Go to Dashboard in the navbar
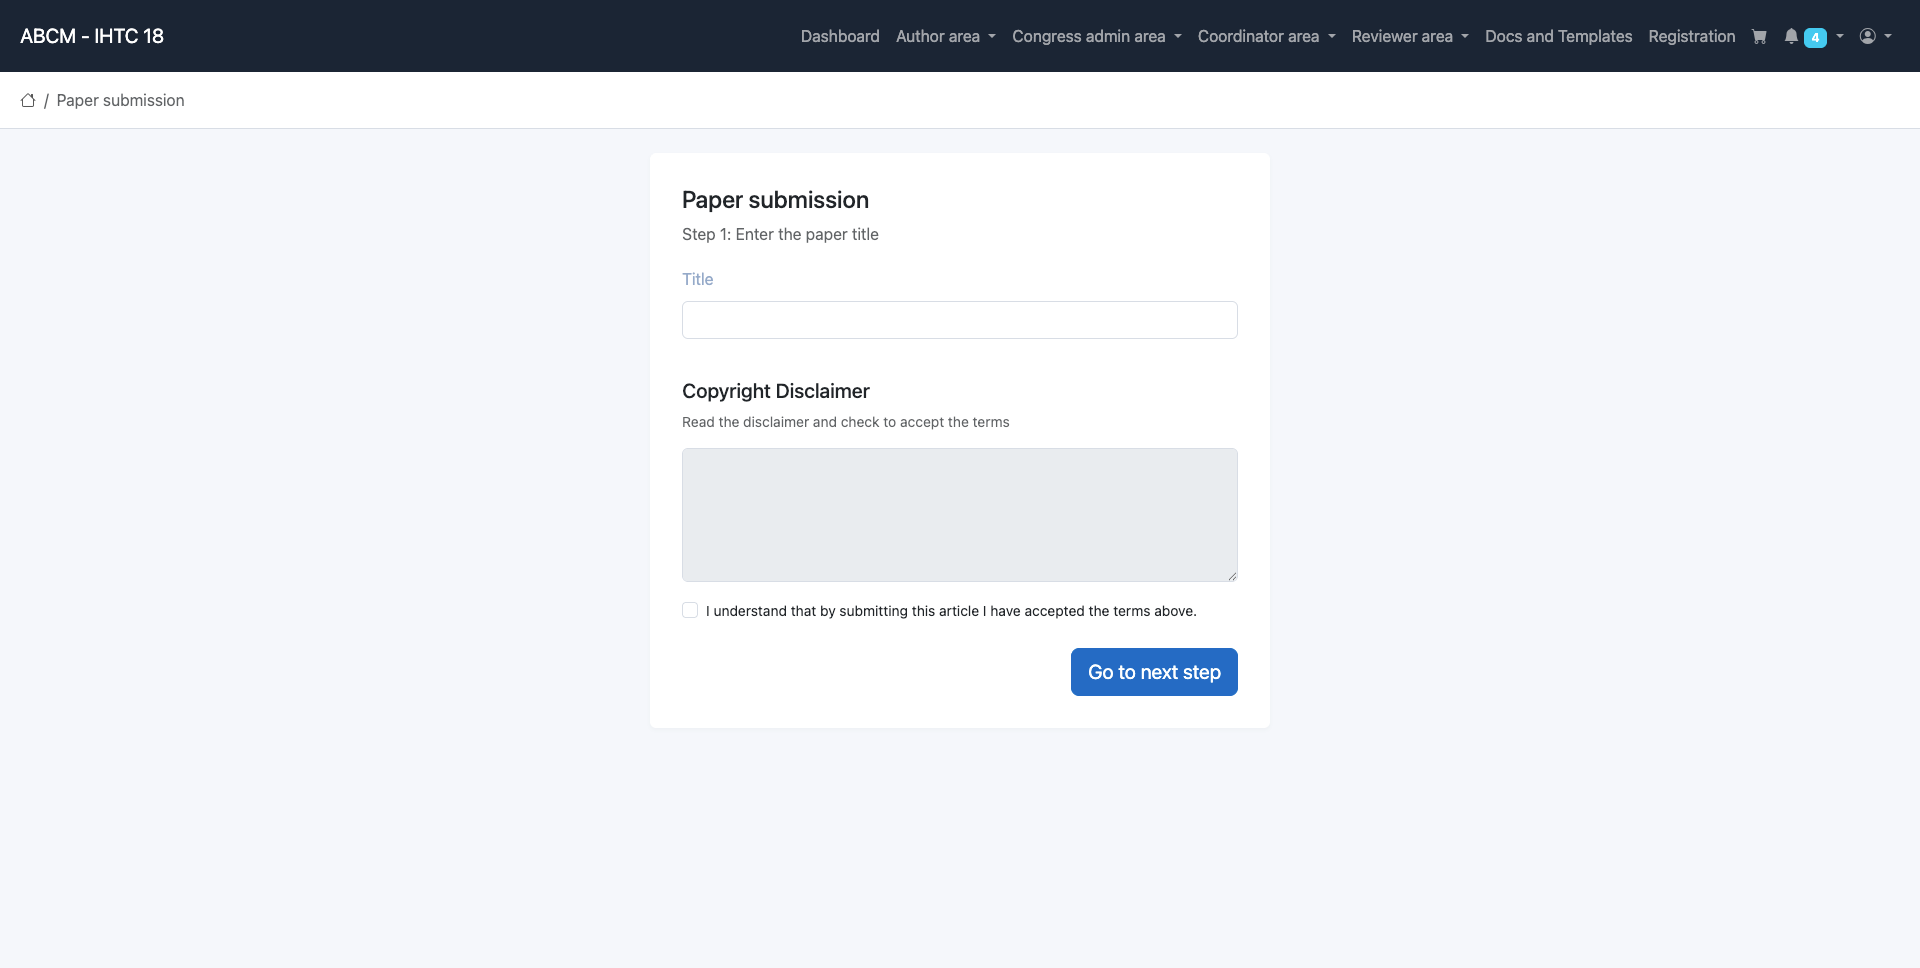The width and height of the screenshot is (1920, 968). [x=840, y=36]
